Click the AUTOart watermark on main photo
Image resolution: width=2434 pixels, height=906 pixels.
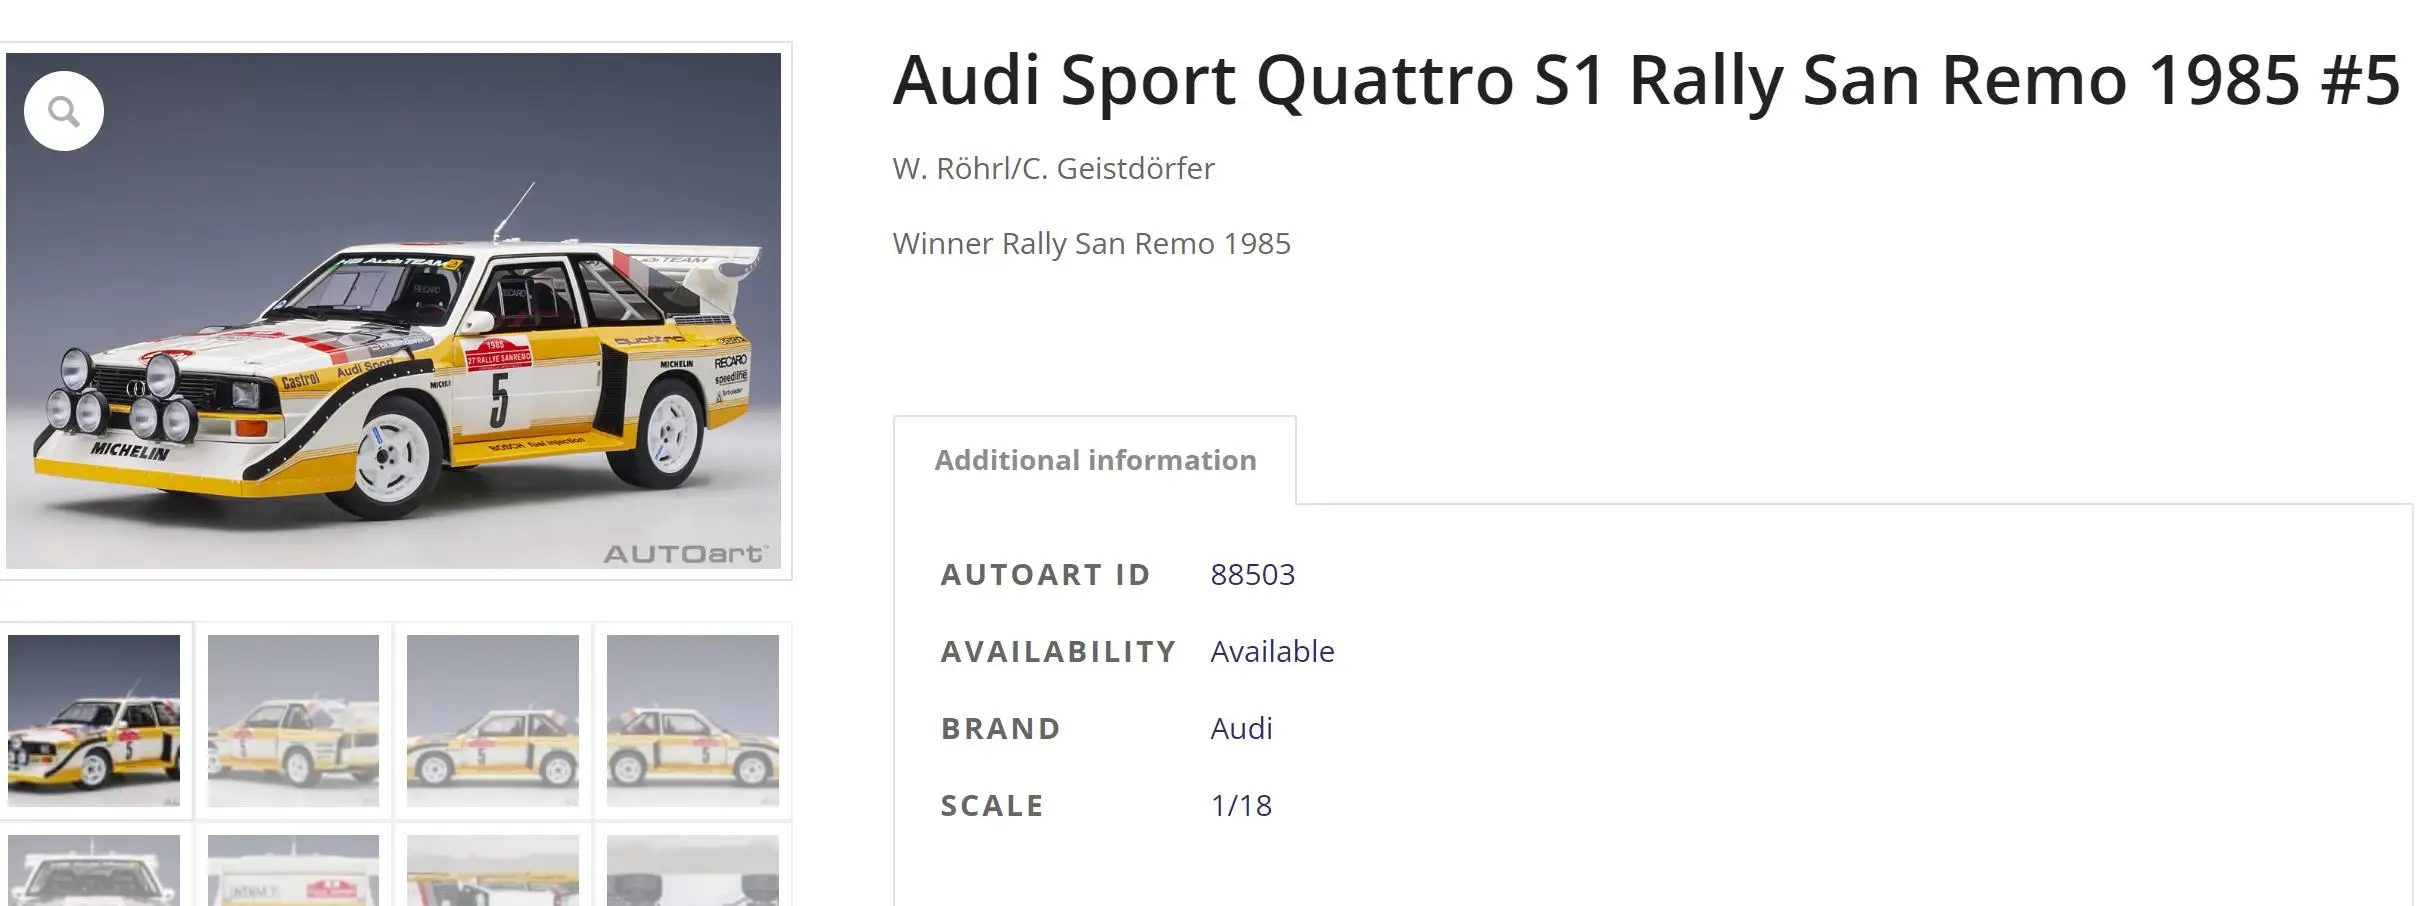[686, 554]
